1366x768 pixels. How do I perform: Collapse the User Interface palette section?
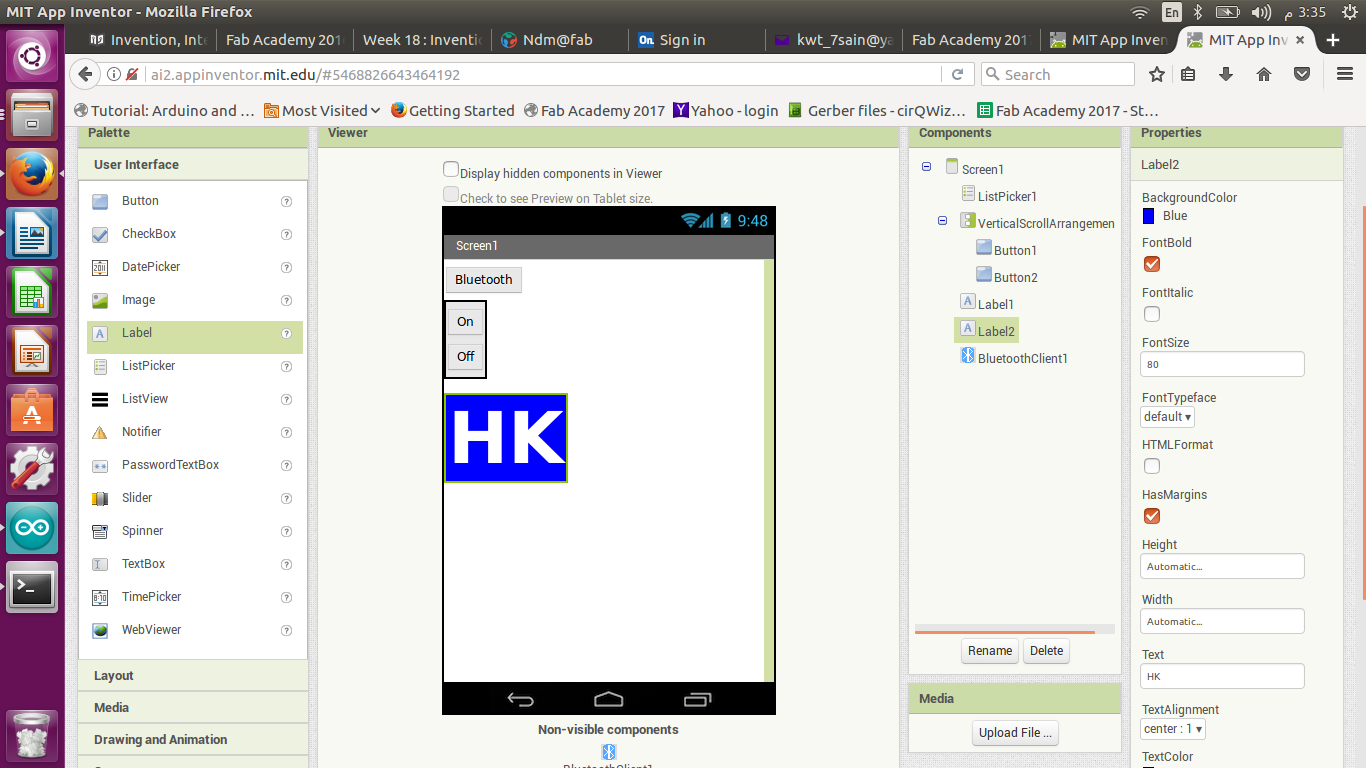point(193,165)
